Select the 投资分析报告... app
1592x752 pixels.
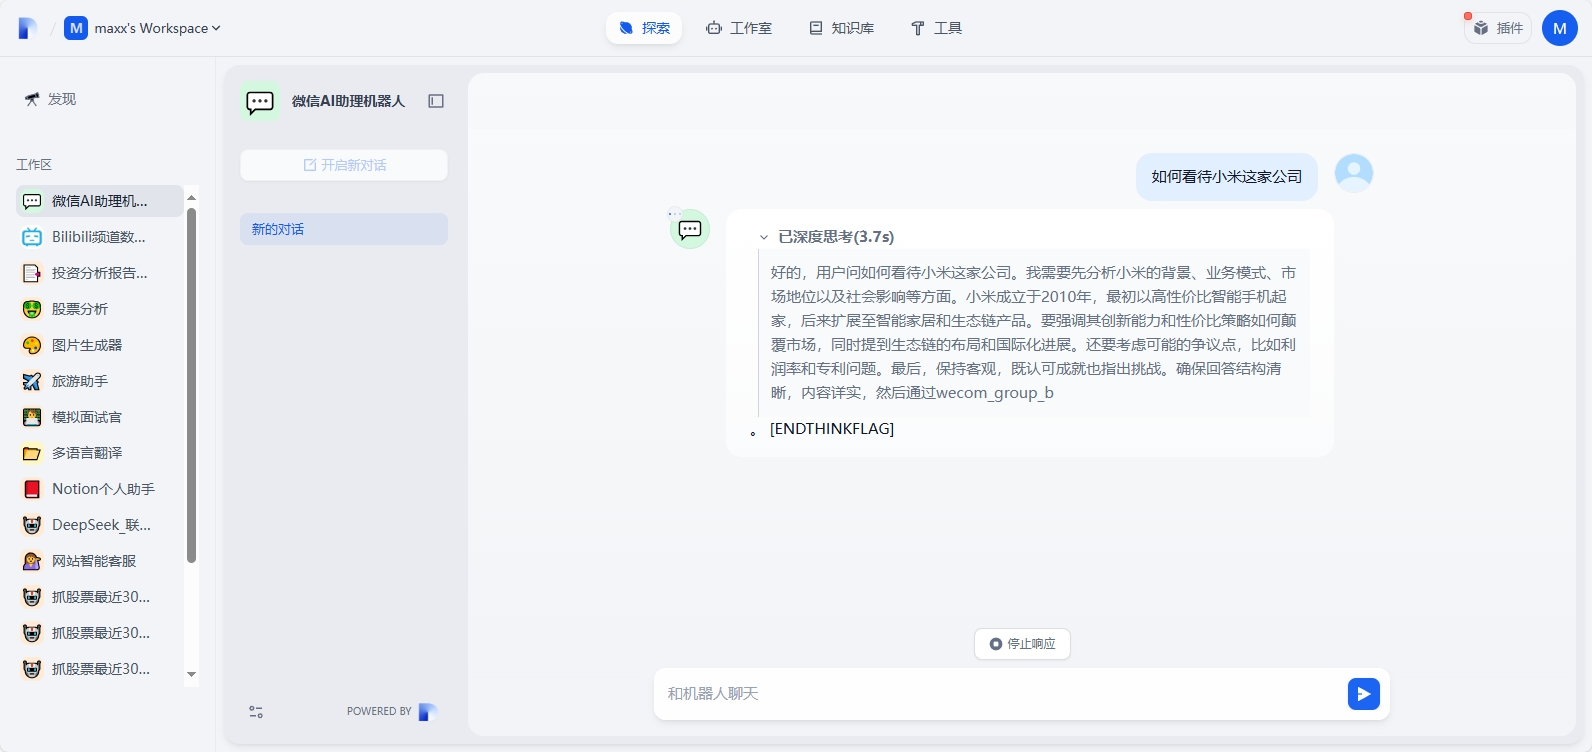100,273
